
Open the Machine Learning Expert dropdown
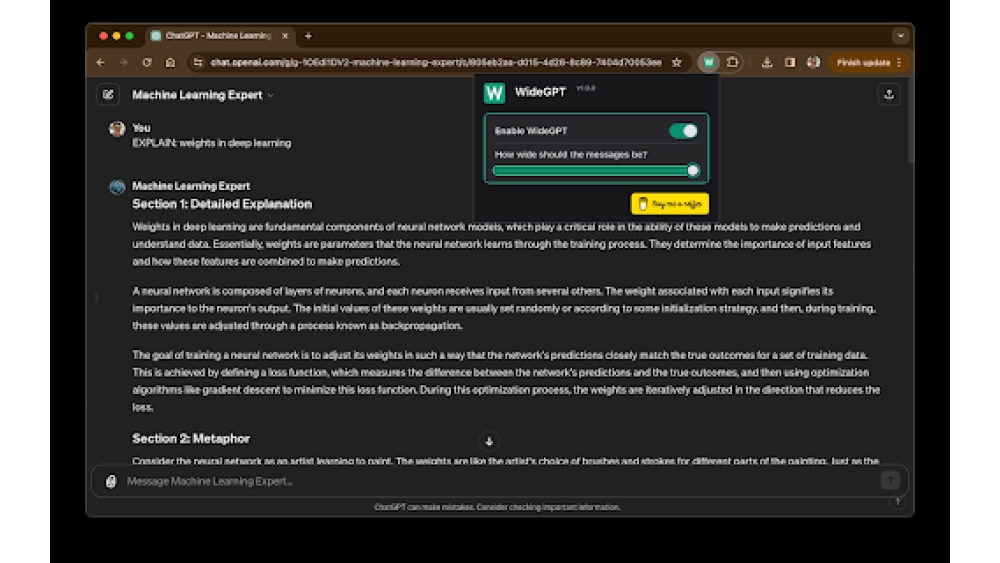coord(203,95)
